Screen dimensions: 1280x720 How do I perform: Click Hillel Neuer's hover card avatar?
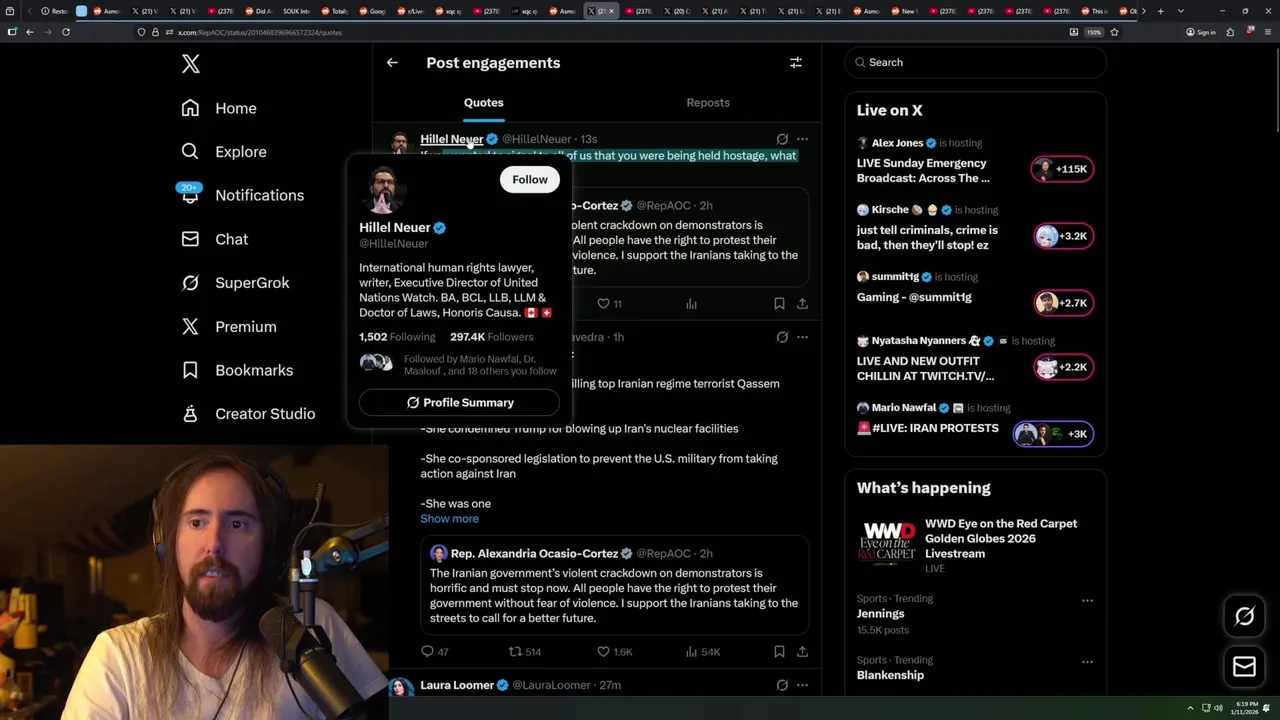[383, 190]
